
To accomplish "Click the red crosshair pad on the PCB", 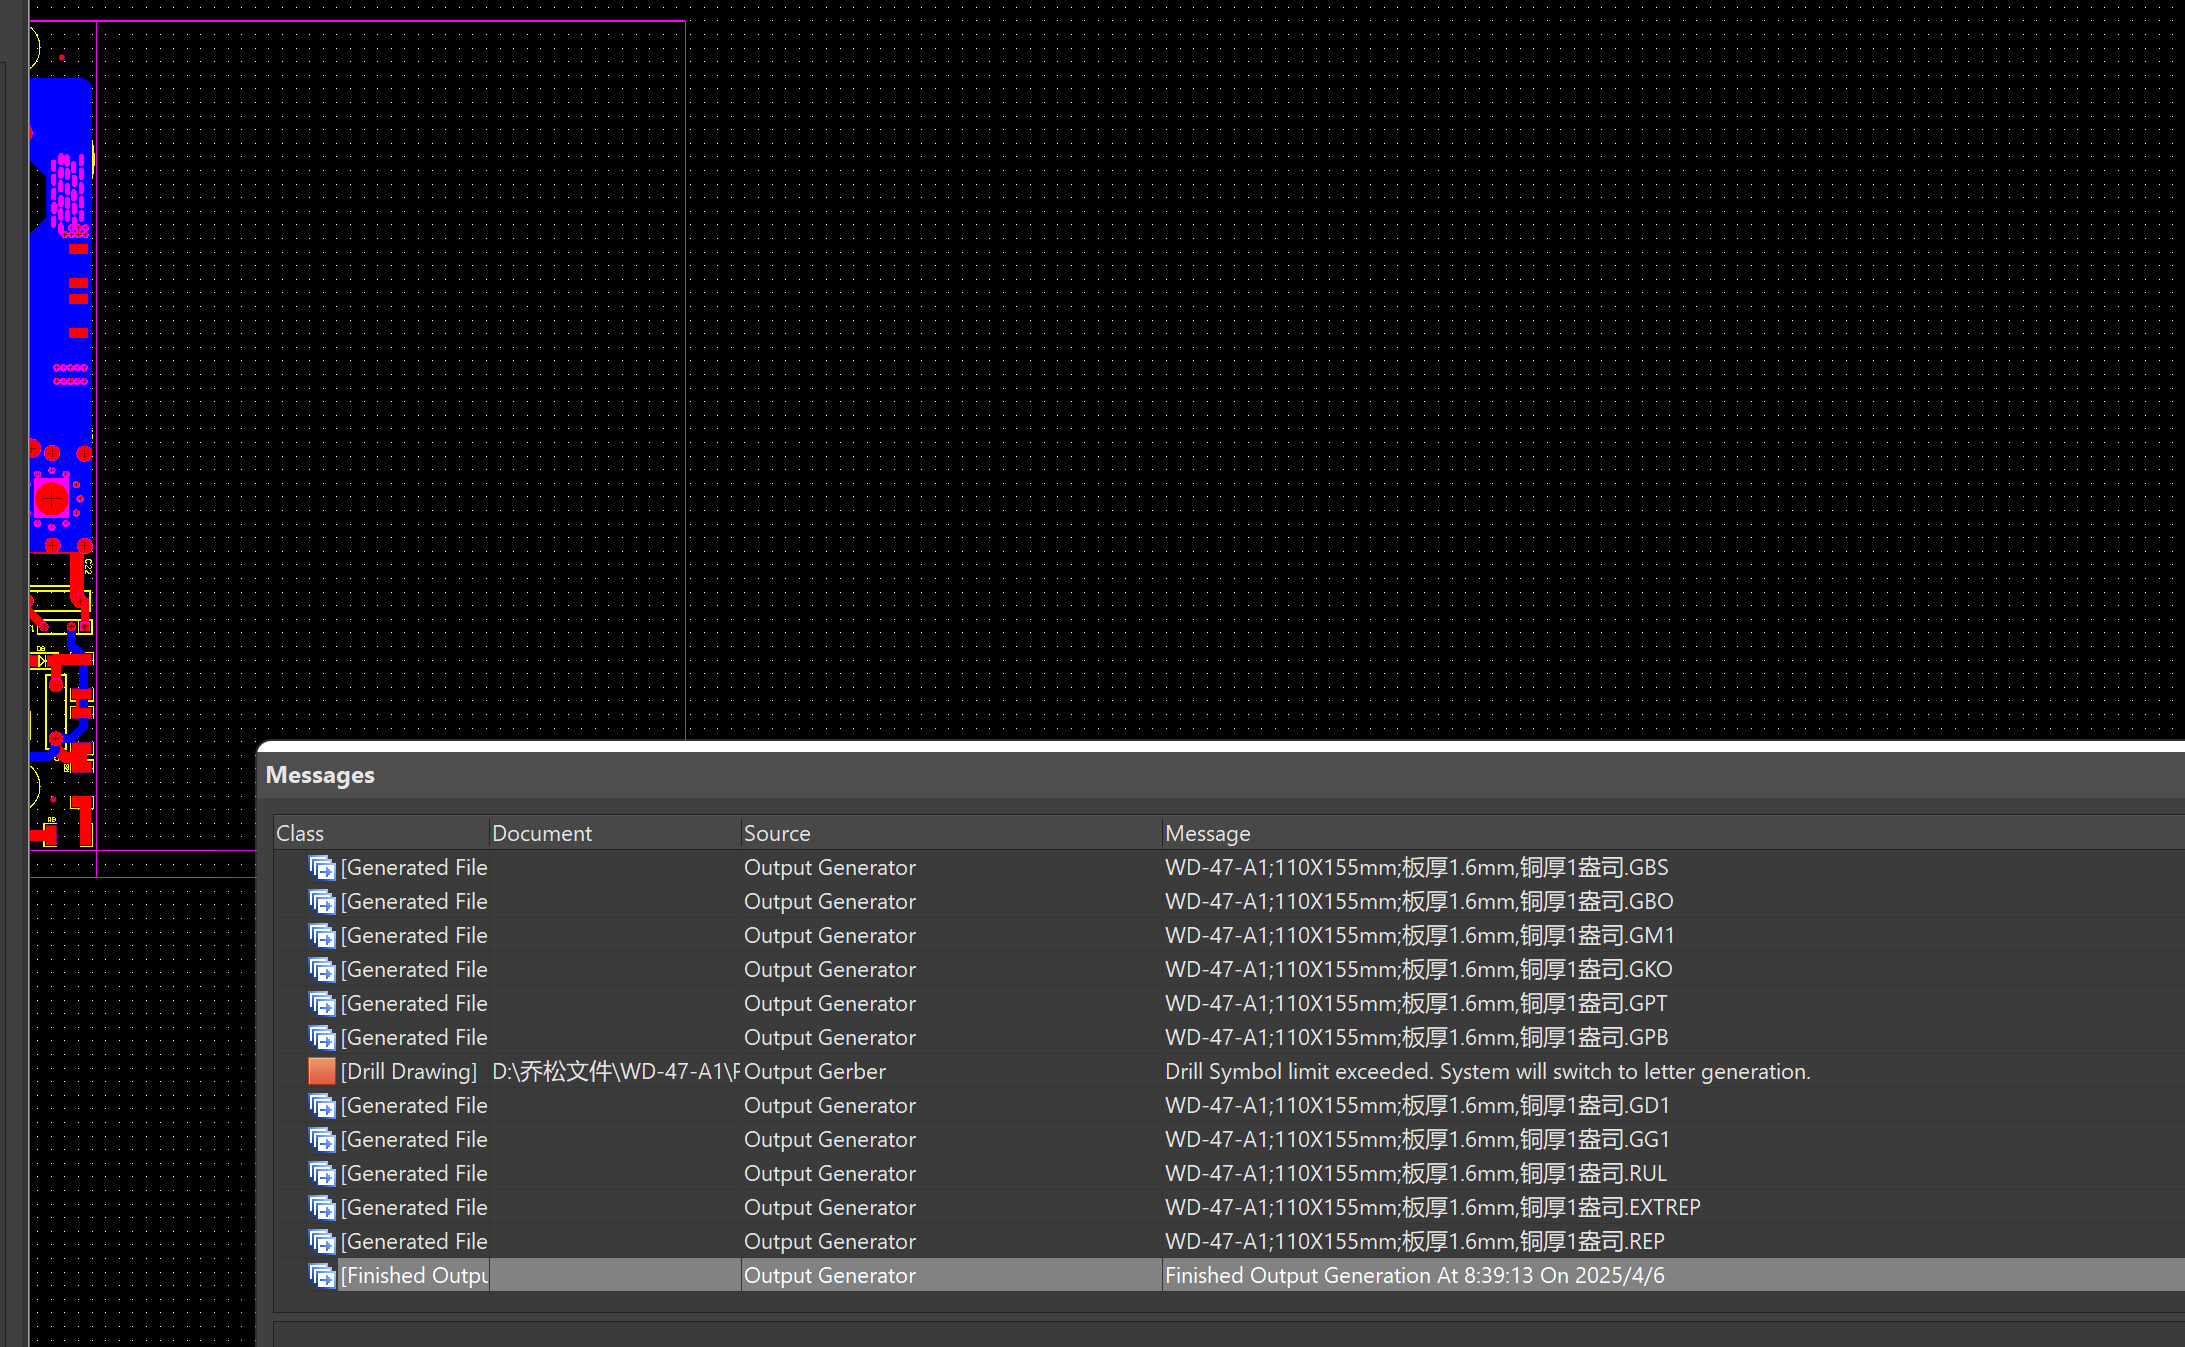I will point(51,497).
